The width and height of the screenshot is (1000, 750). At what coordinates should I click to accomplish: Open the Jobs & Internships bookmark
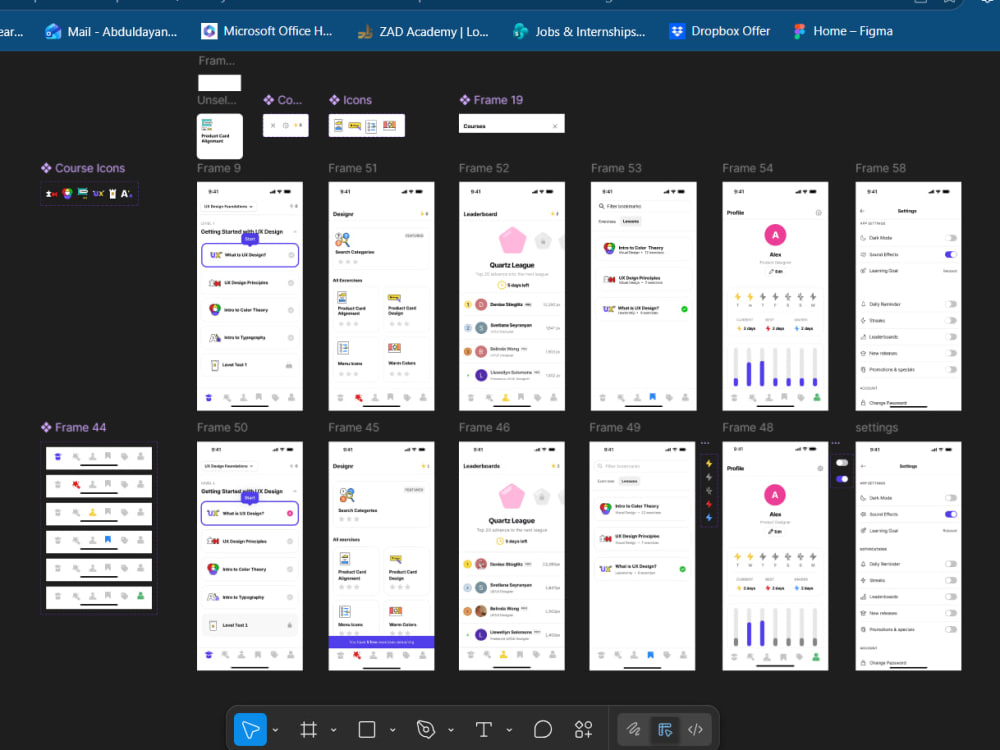pyautogui.click(x=578, y=31)
